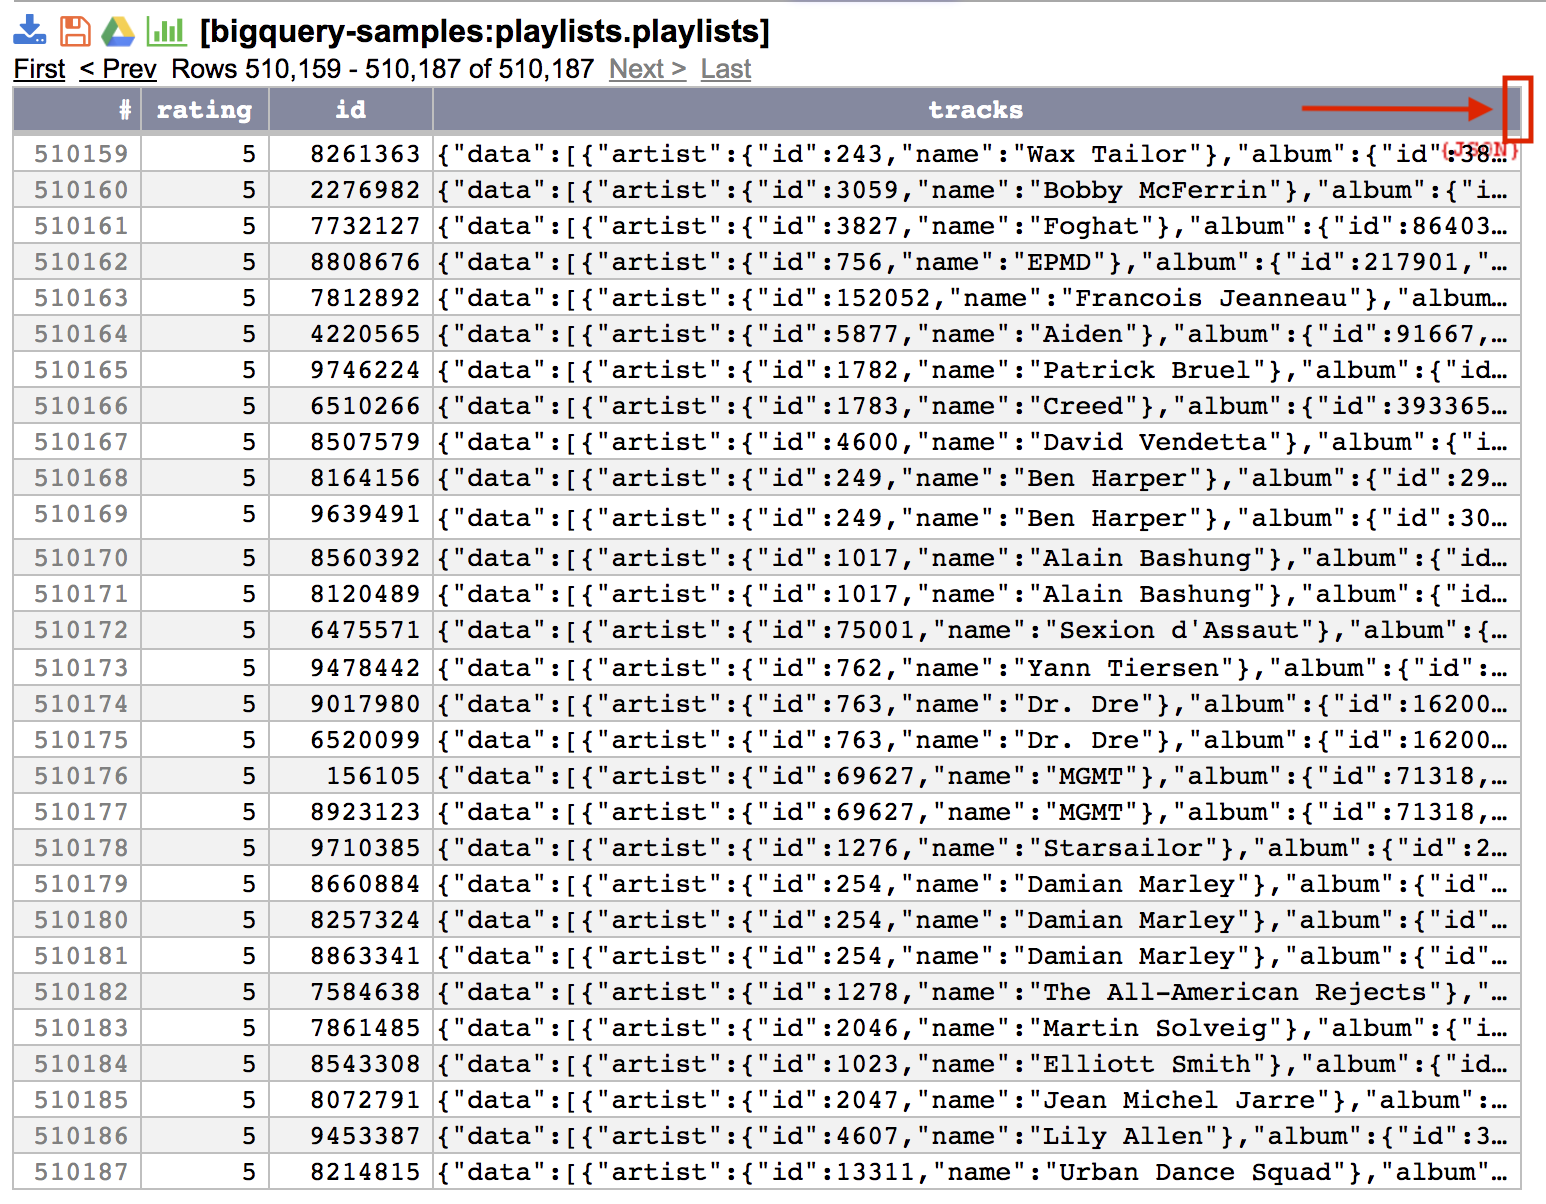Save results to Google Drive icon

point(118,31)
